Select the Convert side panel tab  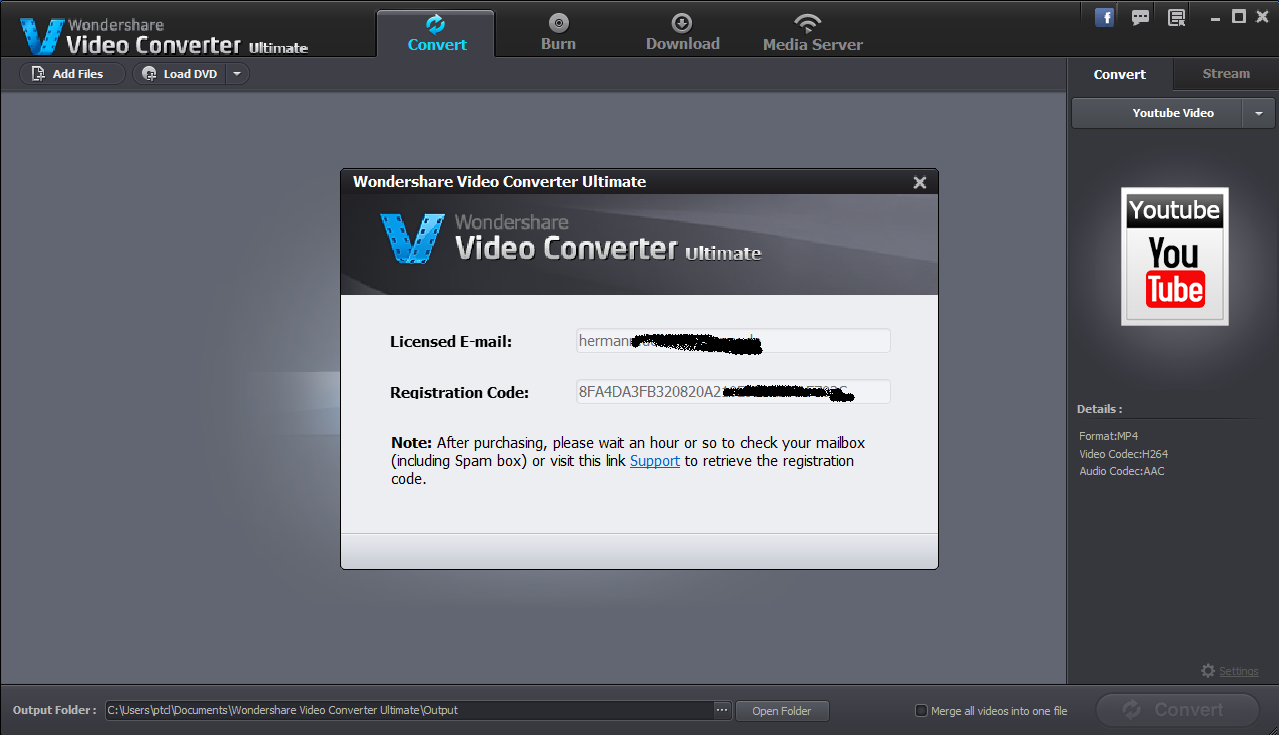coord(1119,74)
